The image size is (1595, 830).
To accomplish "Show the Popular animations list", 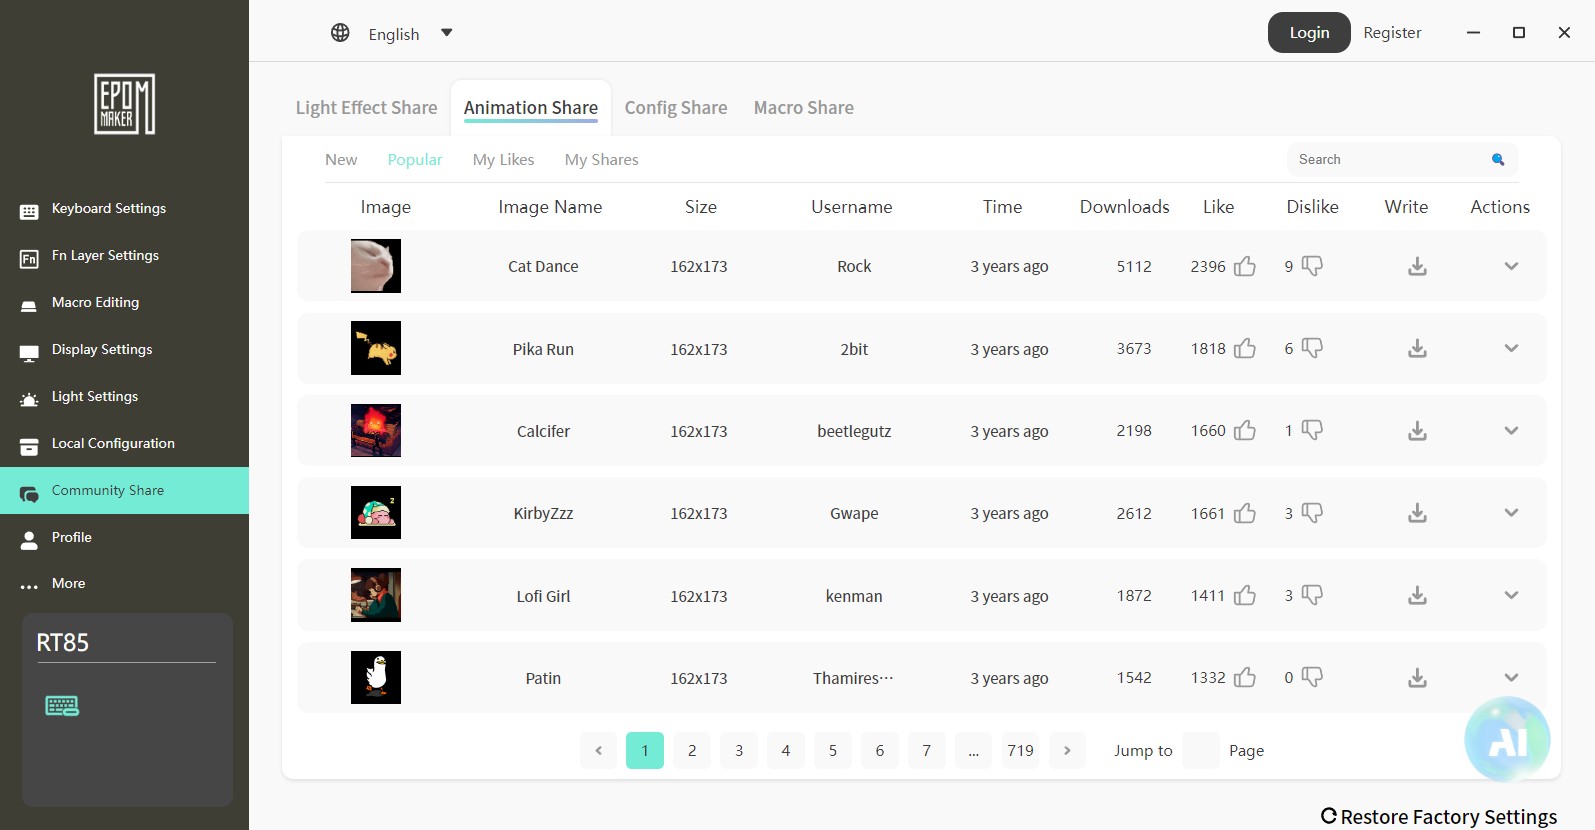I will click(415, 159).
